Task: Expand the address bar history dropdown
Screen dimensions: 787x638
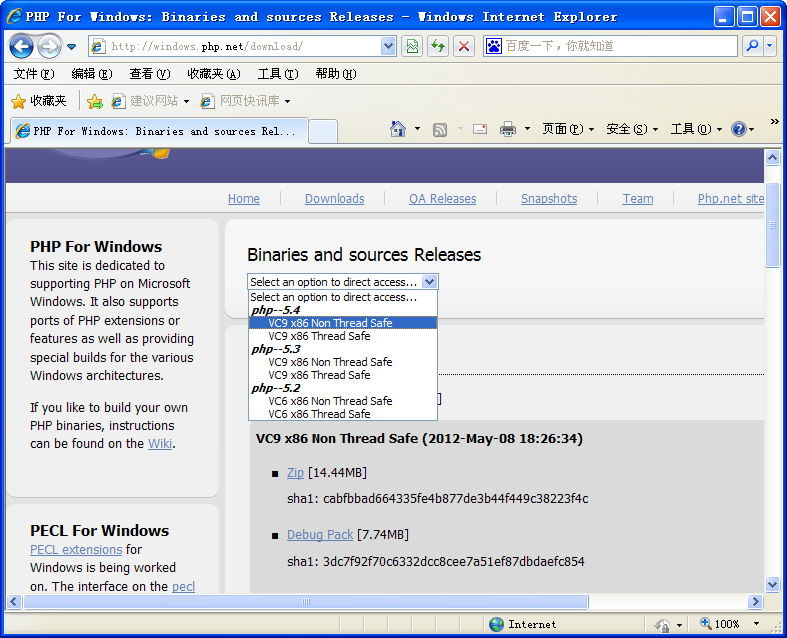Action: pos(388,46)
